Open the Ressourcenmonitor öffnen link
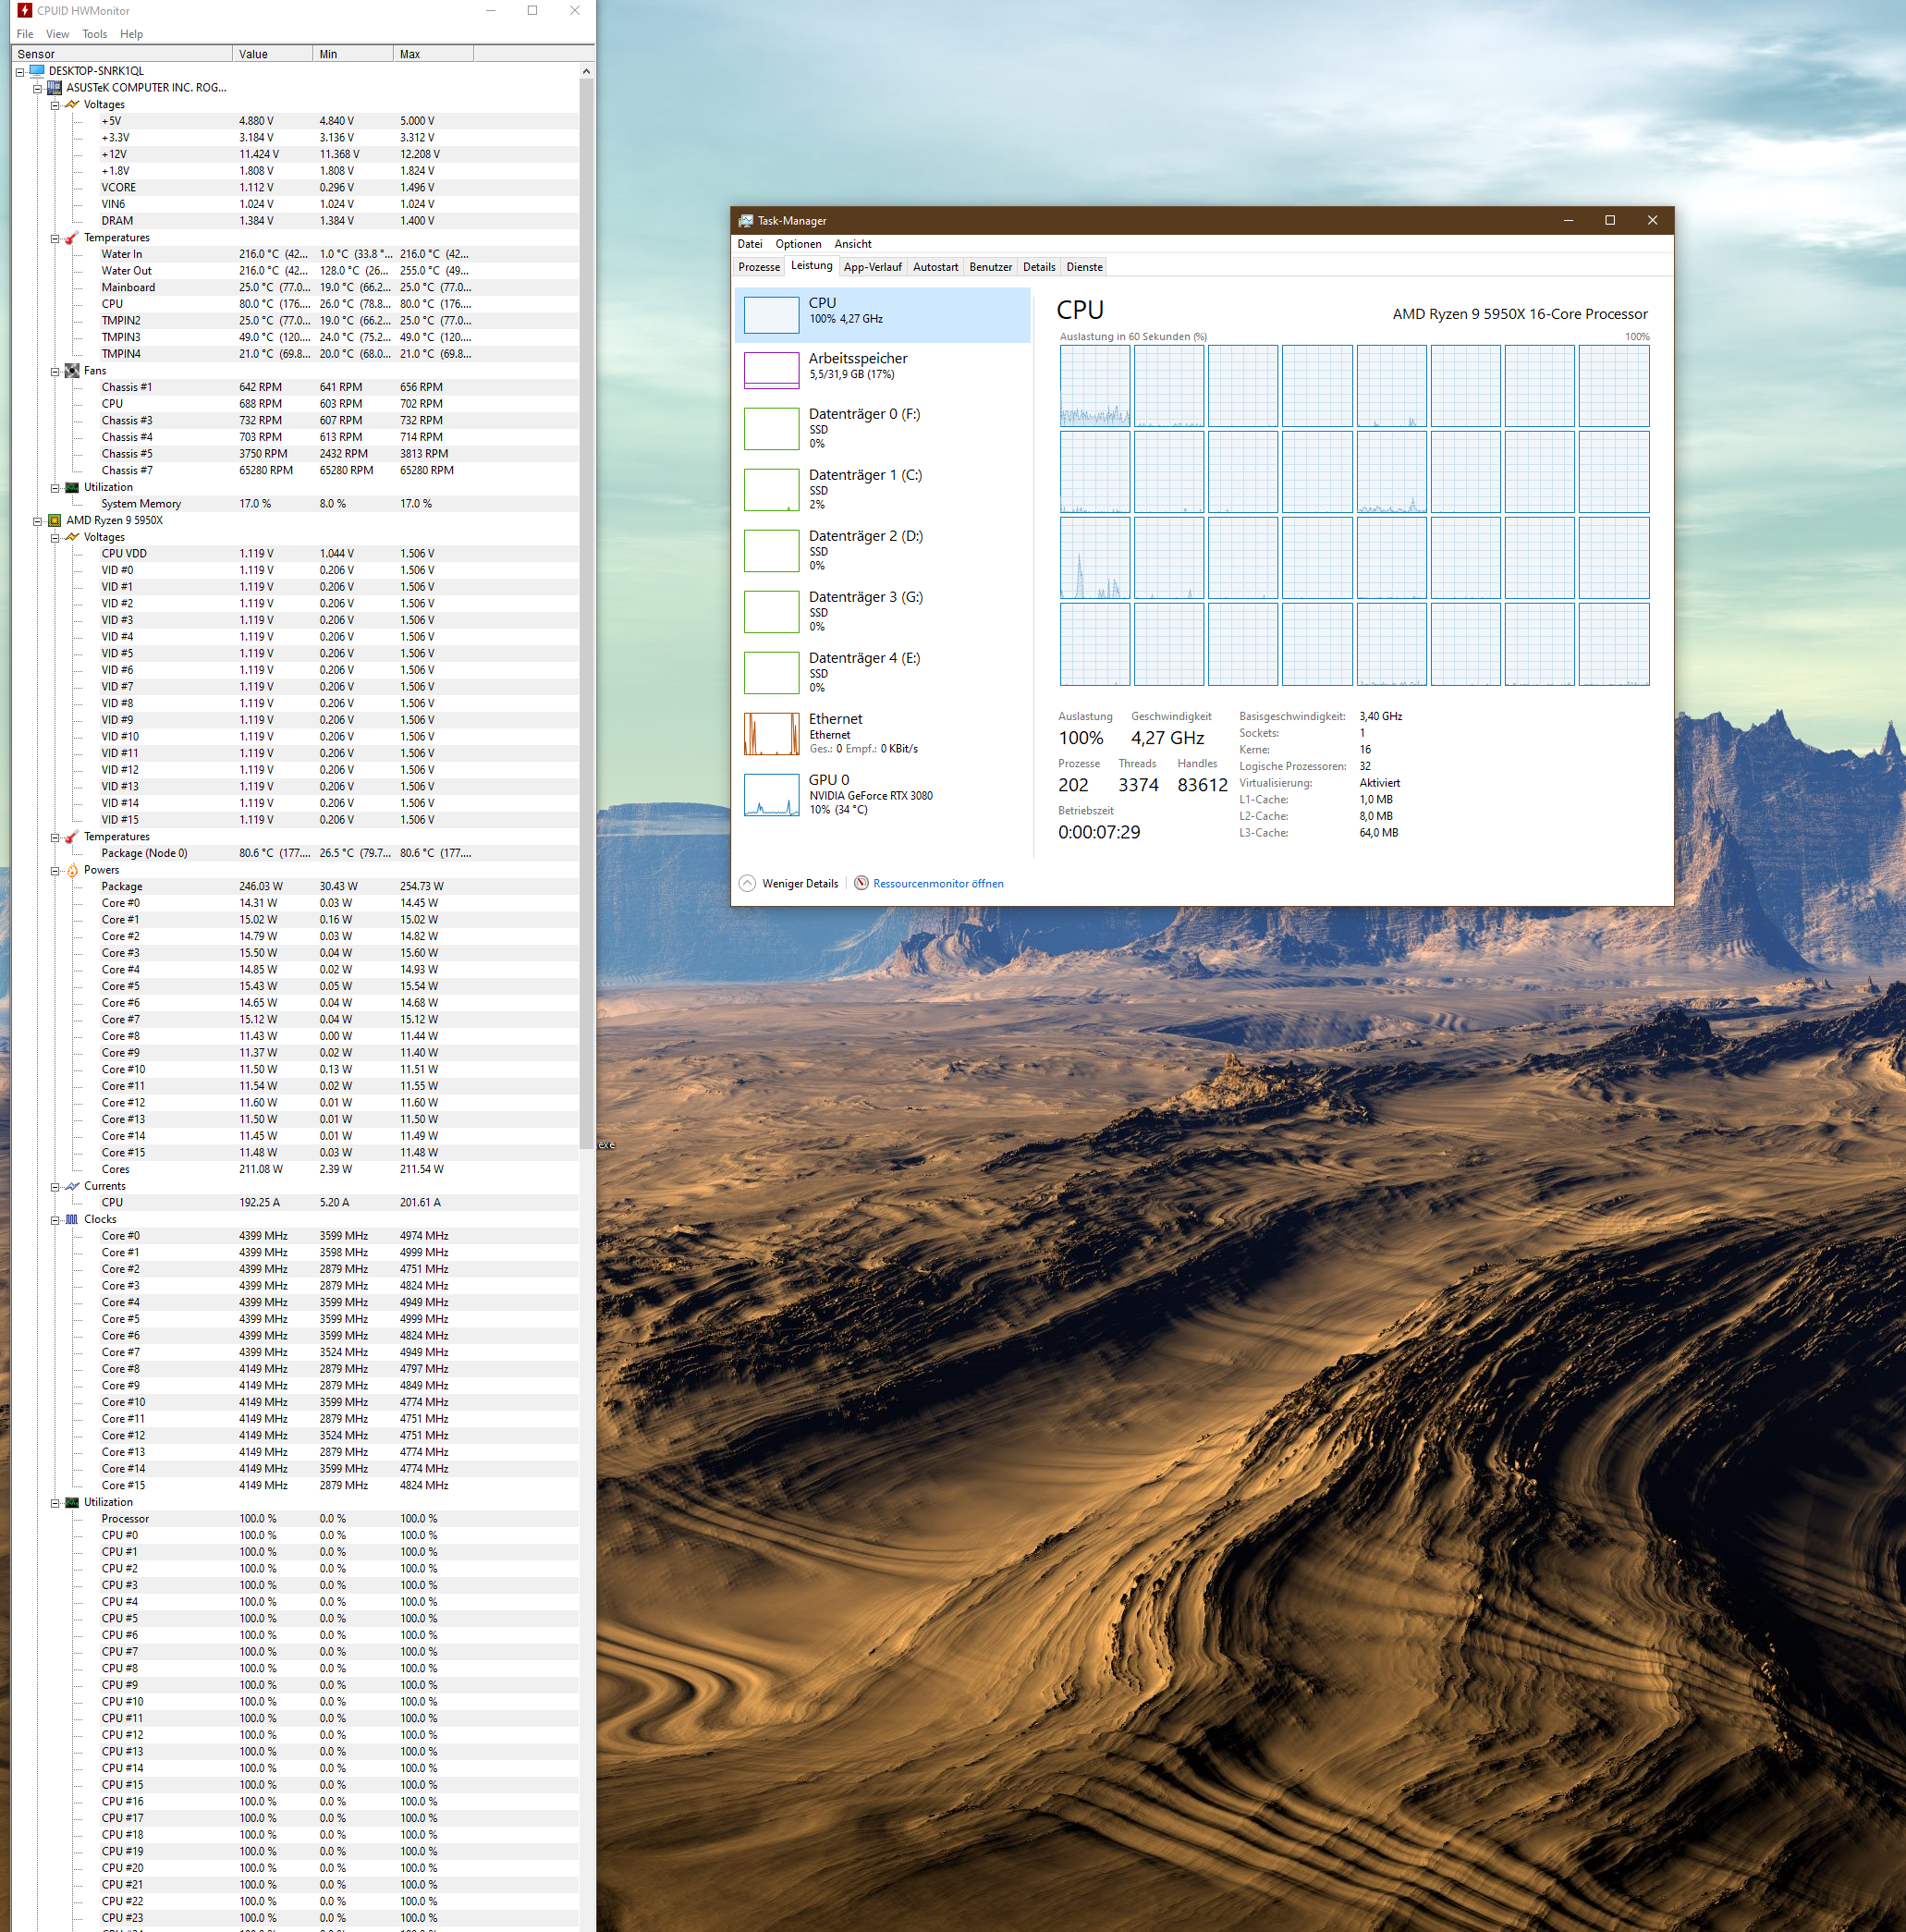This screenshot has width=1906, height=1932. pyautogui.click(x=937, y=883)
